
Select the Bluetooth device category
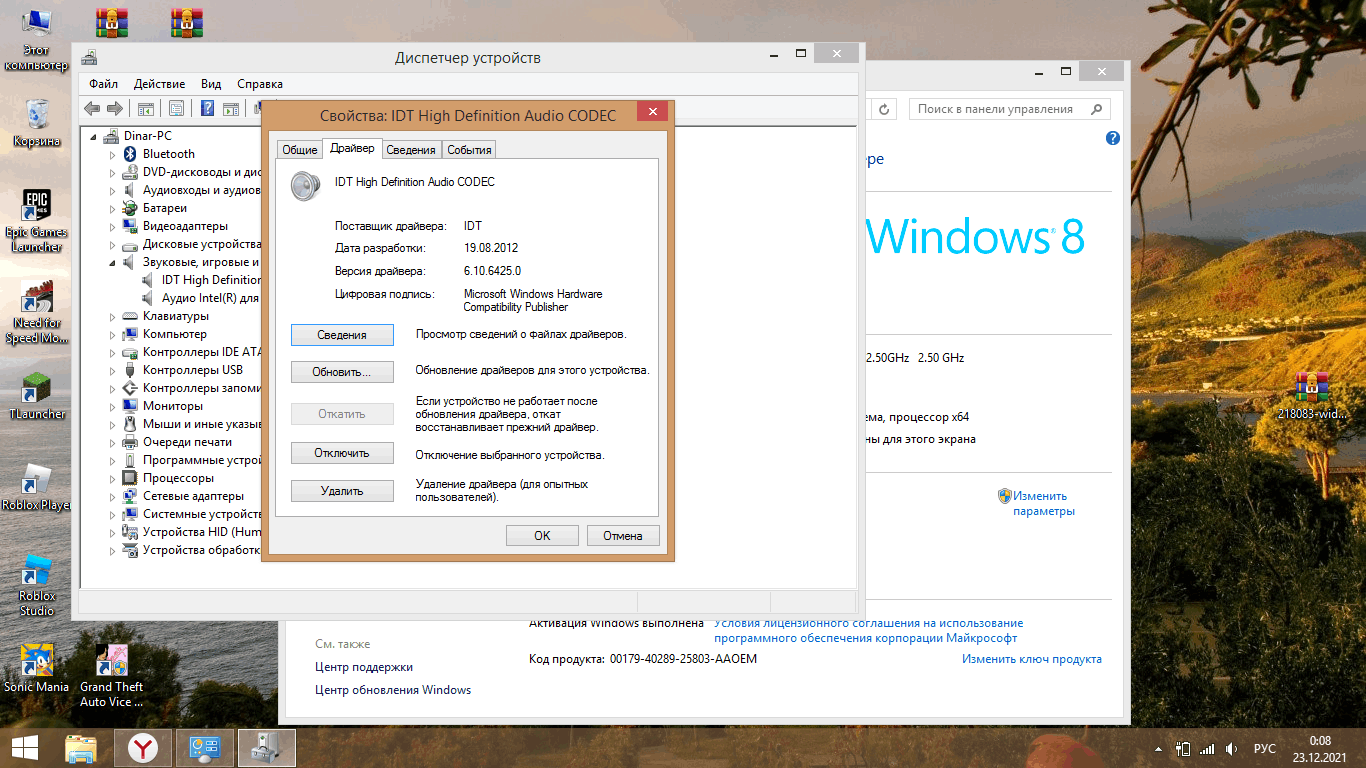[x=168, y=154]
